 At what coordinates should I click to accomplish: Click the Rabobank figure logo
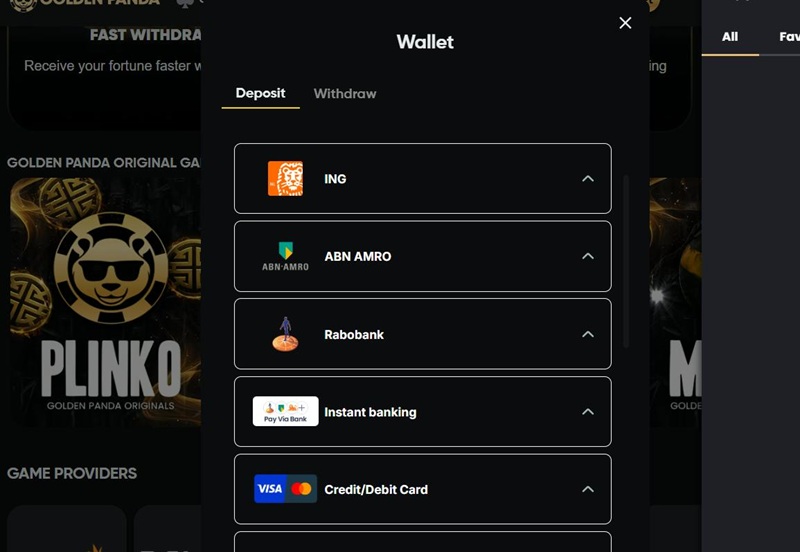[285, 334]
